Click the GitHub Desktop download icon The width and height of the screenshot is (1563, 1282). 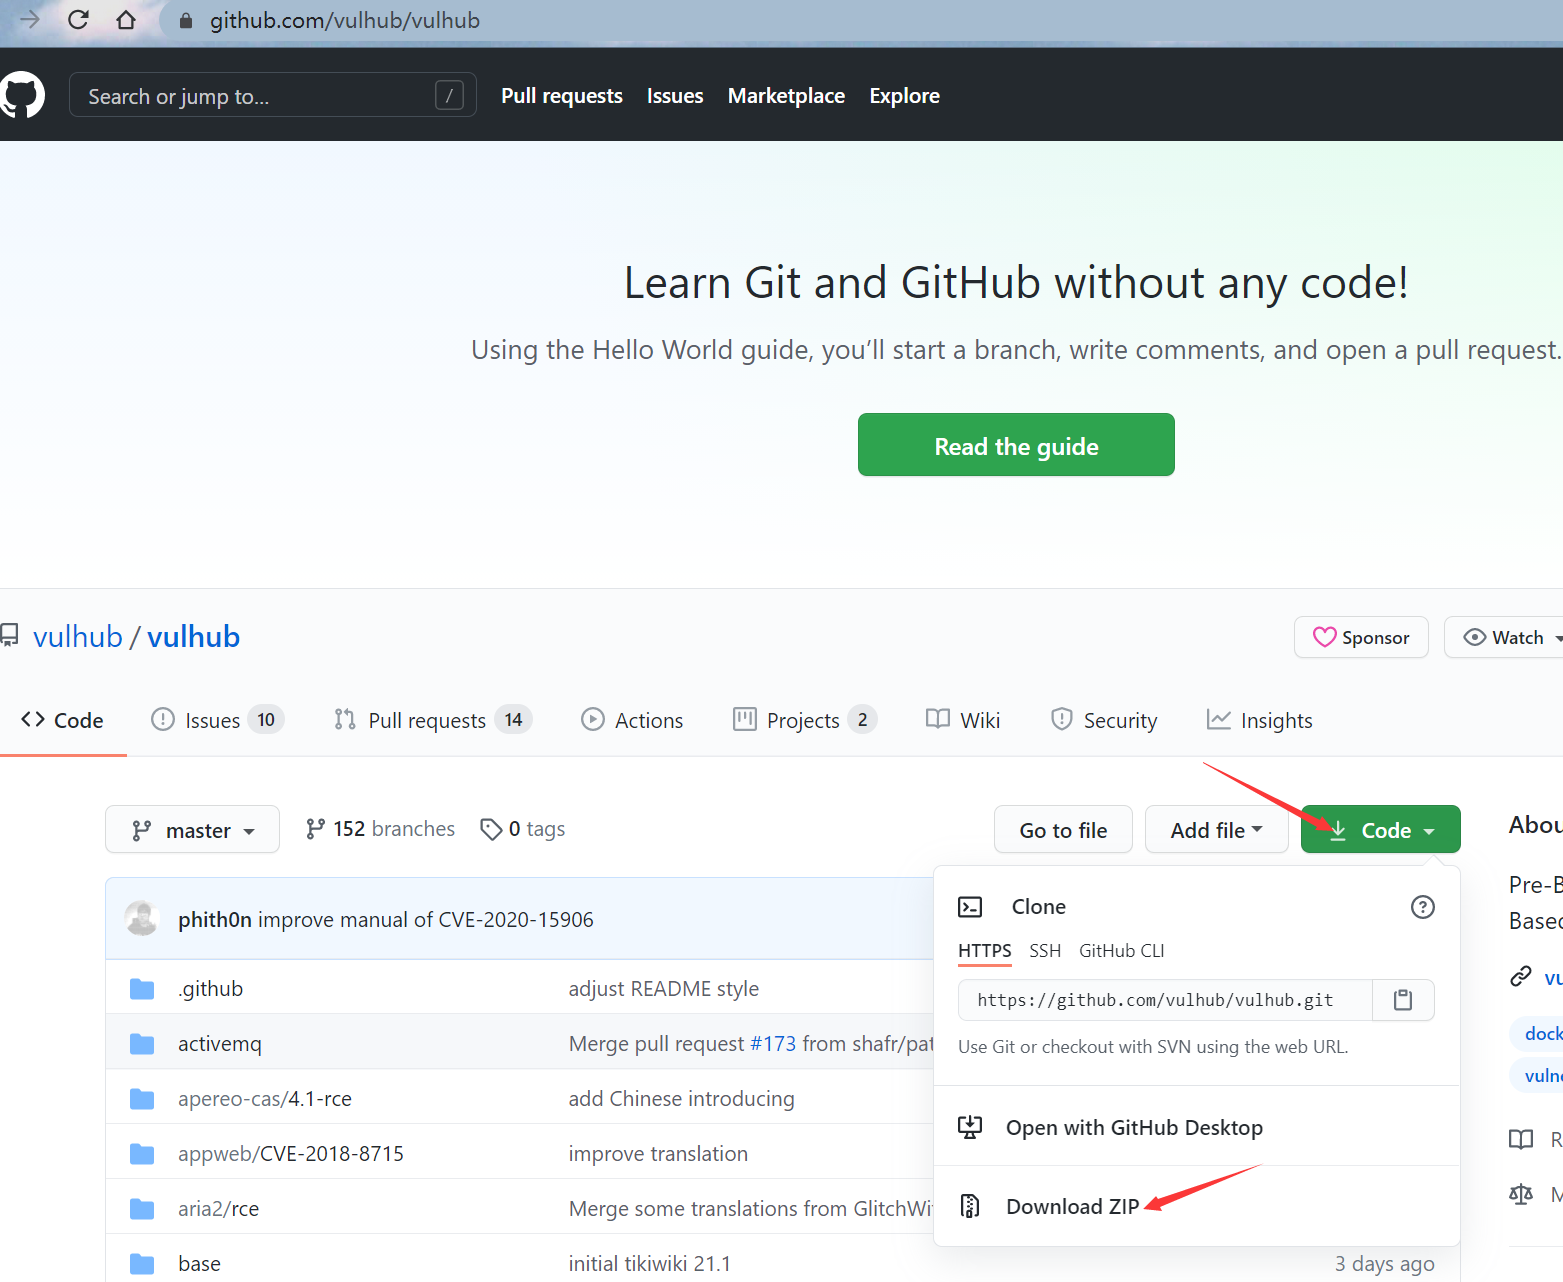point(970,1127)
